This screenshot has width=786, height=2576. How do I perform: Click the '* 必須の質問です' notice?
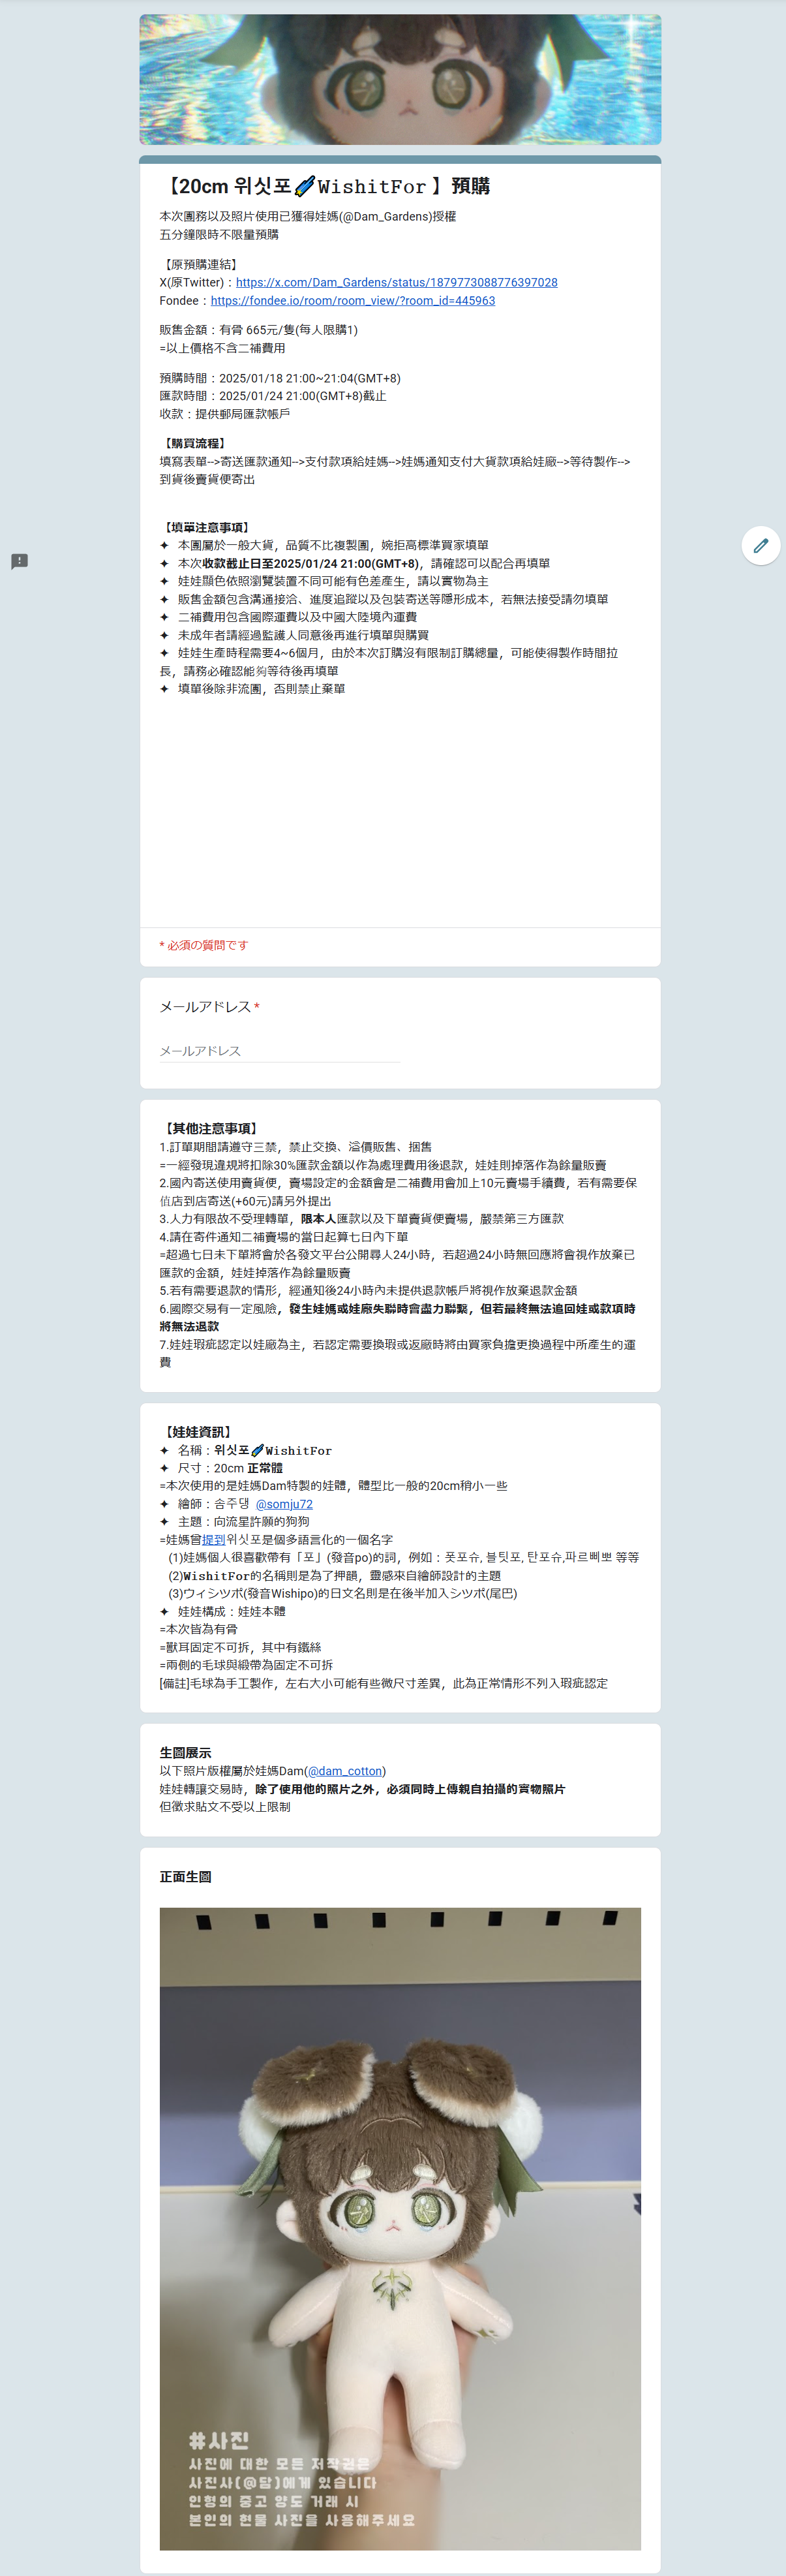click(204, 945)
